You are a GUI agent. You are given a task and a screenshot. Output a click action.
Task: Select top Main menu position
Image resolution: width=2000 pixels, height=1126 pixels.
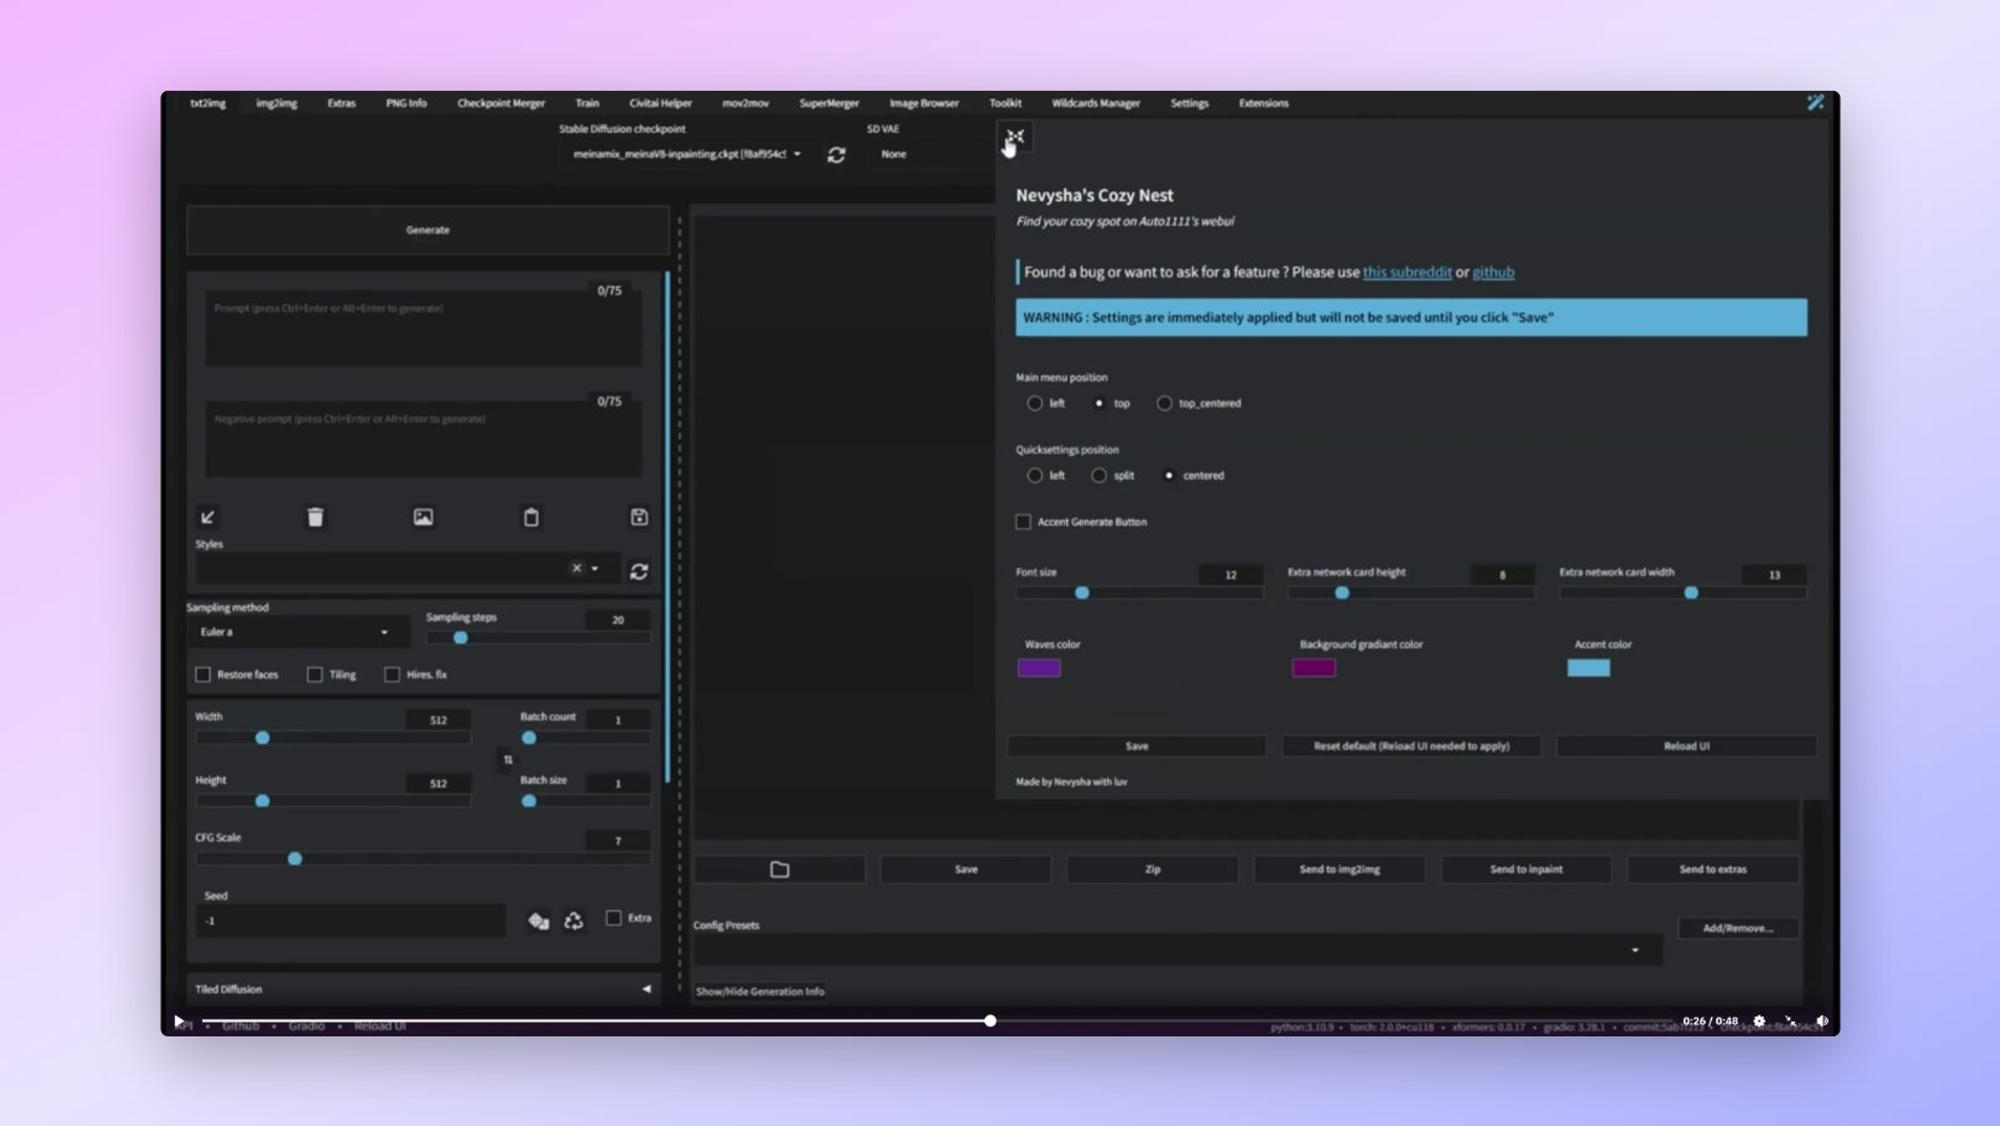(1099, 403)
